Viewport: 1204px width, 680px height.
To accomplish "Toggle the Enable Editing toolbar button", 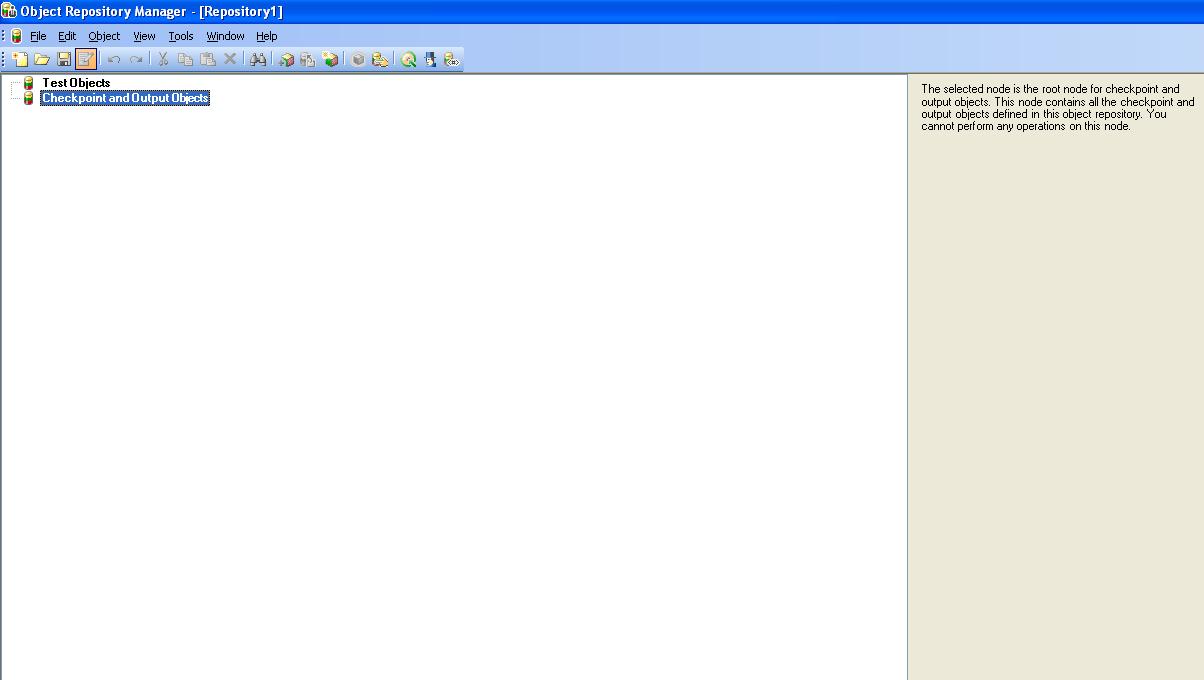I will (86, 60).
